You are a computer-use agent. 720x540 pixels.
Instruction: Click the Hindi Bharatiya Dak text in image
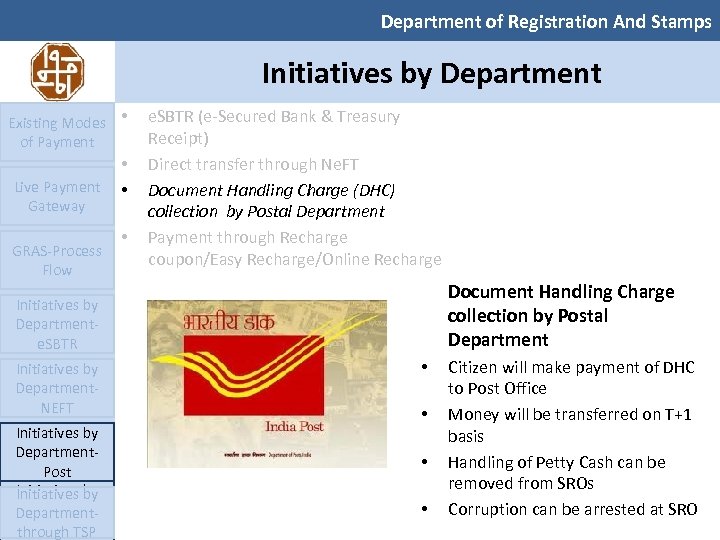(x=228, y=321)
